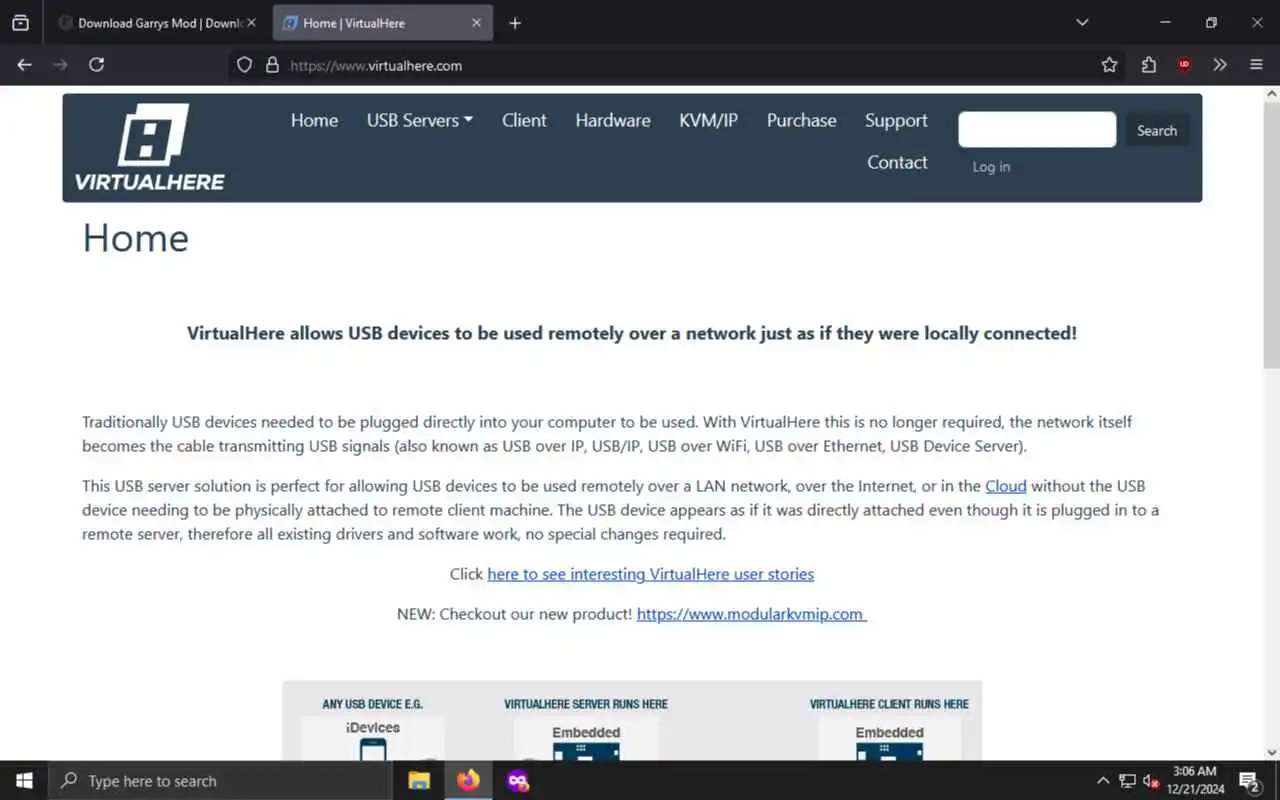This screenshot has width=1280, height=800.
Task: Bookmark this page with the star icon
Action: 1109,65
